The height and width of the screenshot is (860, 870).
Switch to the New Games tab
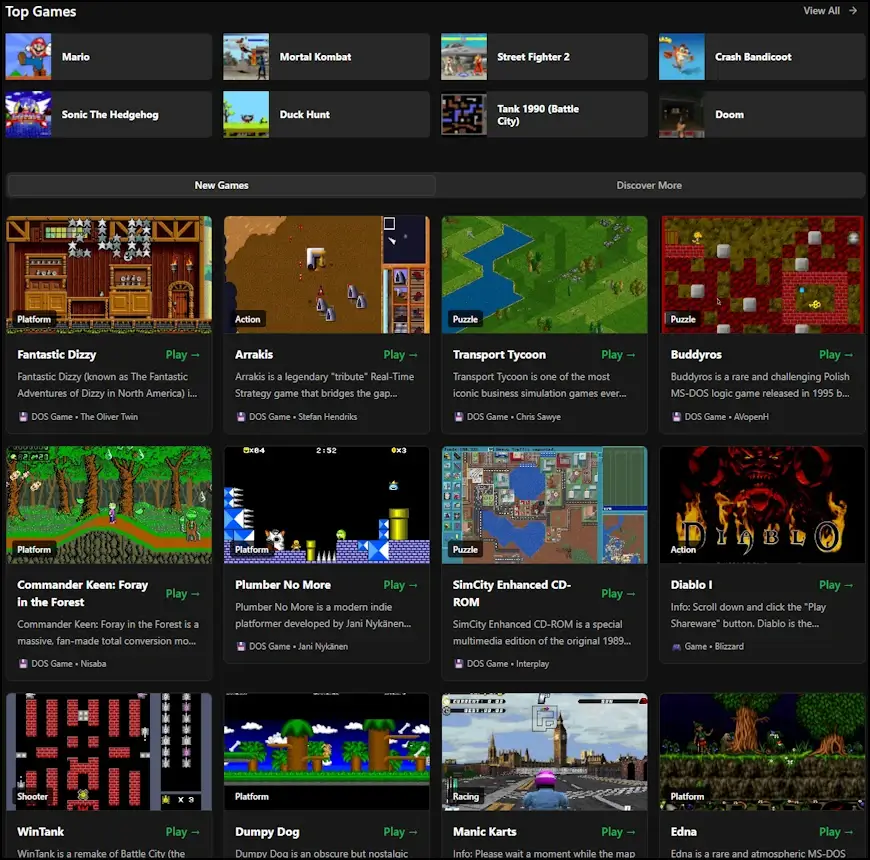pos(221,185)
